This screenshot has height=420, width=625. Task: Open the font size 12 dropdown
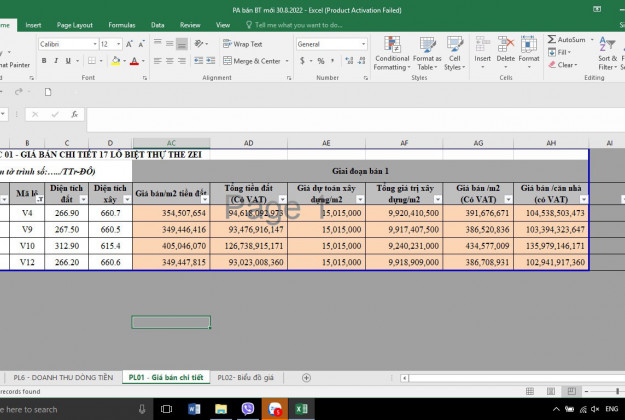[118, 44]
